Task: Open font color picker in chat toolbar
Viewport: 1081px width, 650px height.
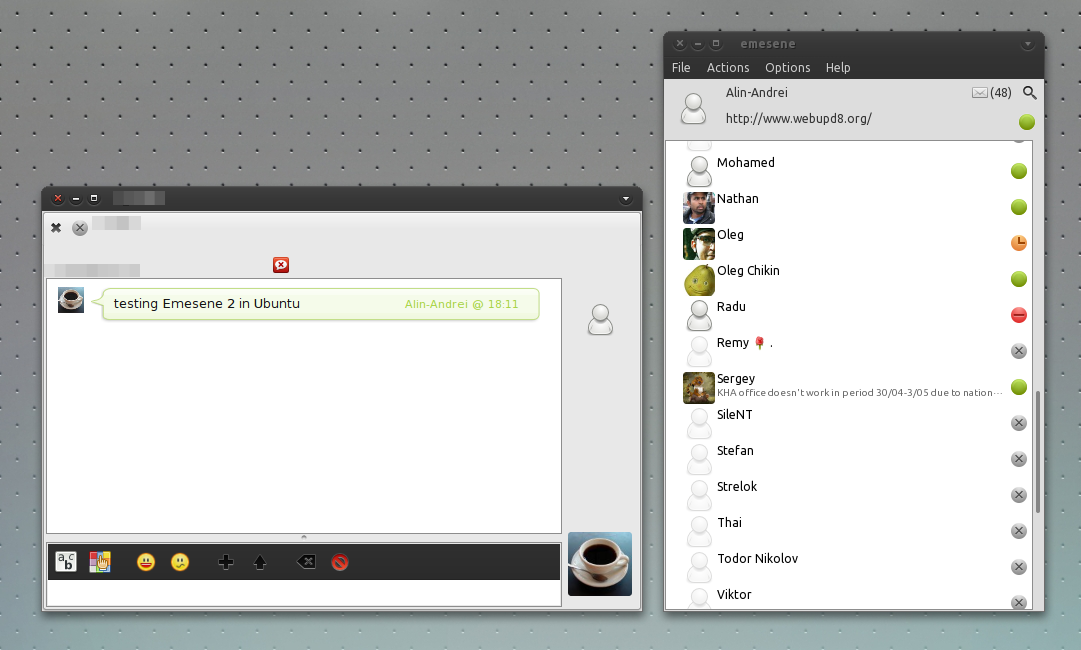Action: [x=100, y=562]
